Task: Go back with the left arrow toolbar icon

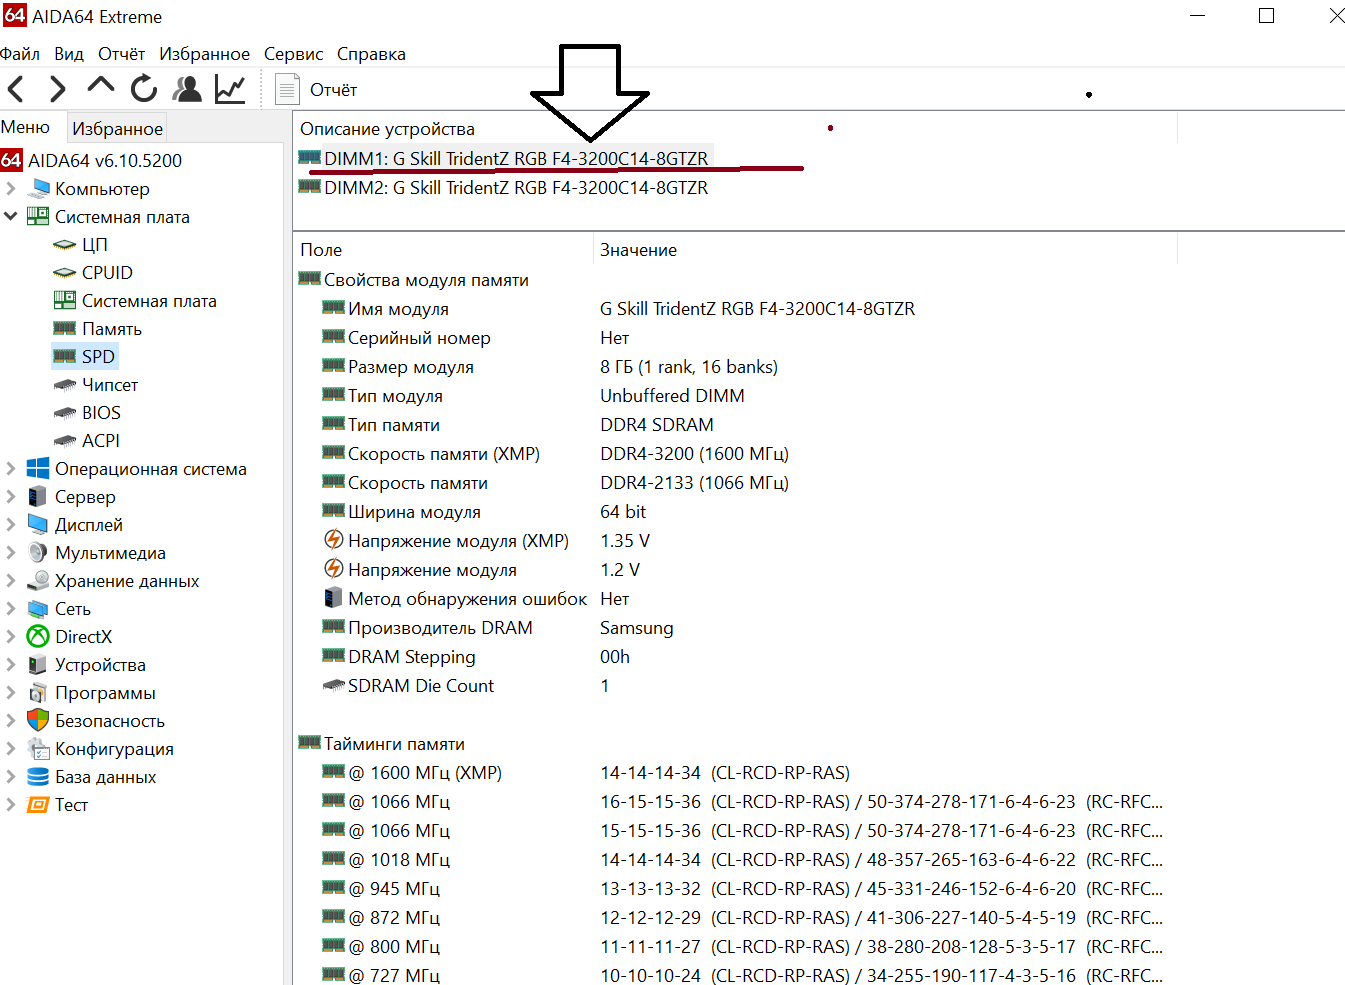Action: pyautogui.click(x=16, y=90)
